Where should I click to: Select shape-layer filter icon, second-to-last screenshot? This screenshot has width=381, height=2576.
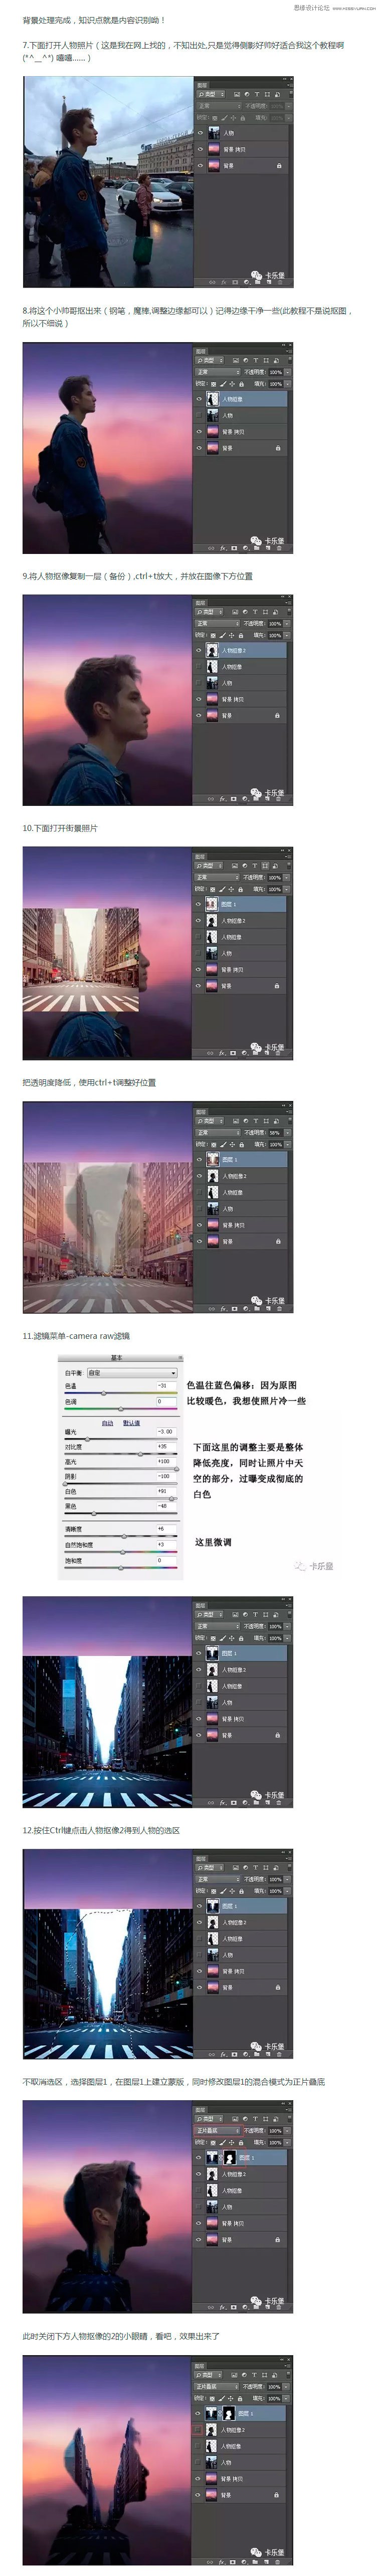click(x=266, y=2119)
